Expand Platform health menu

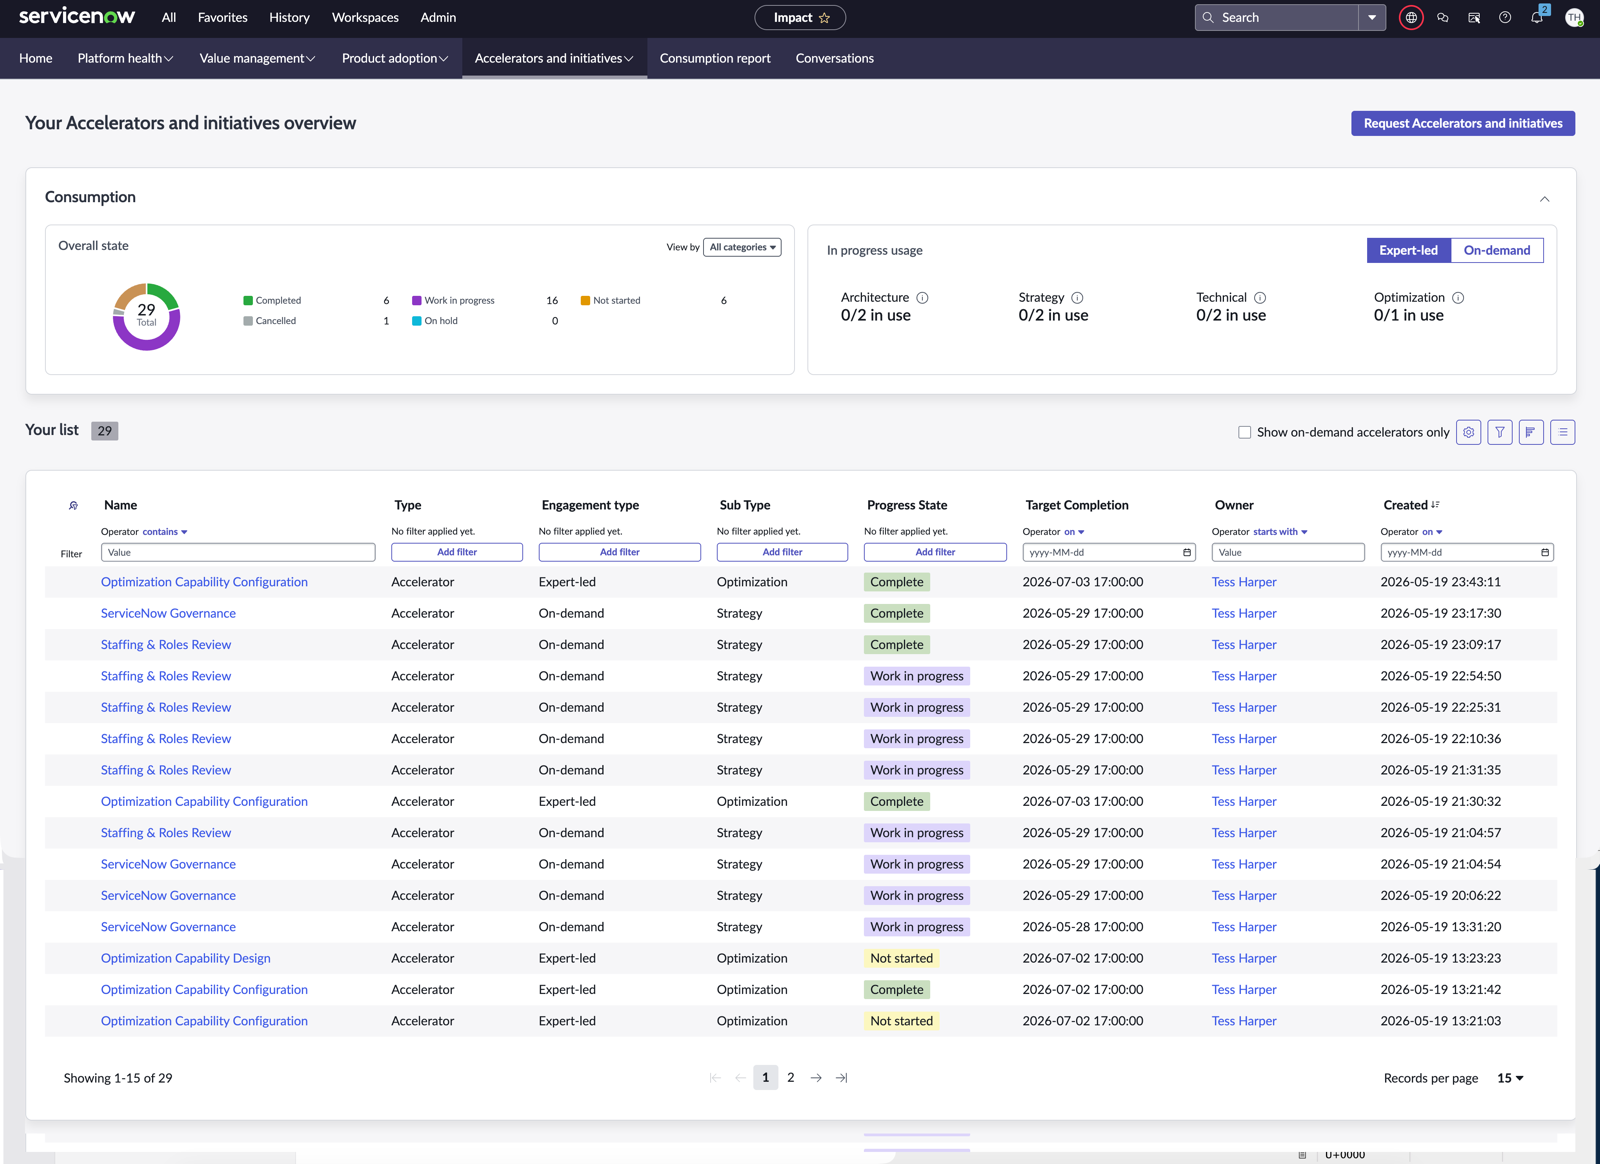tap(125, 58)
